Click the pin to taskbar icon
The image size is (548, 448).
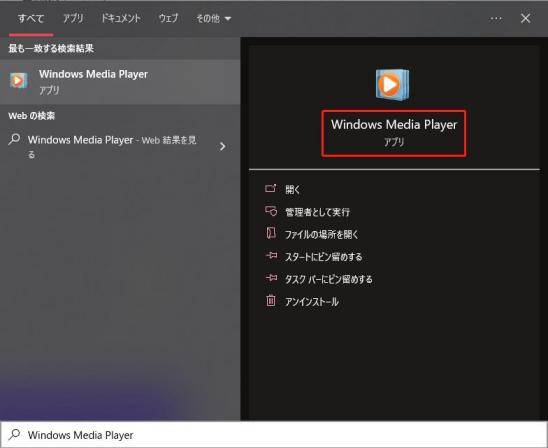[271, 278]
